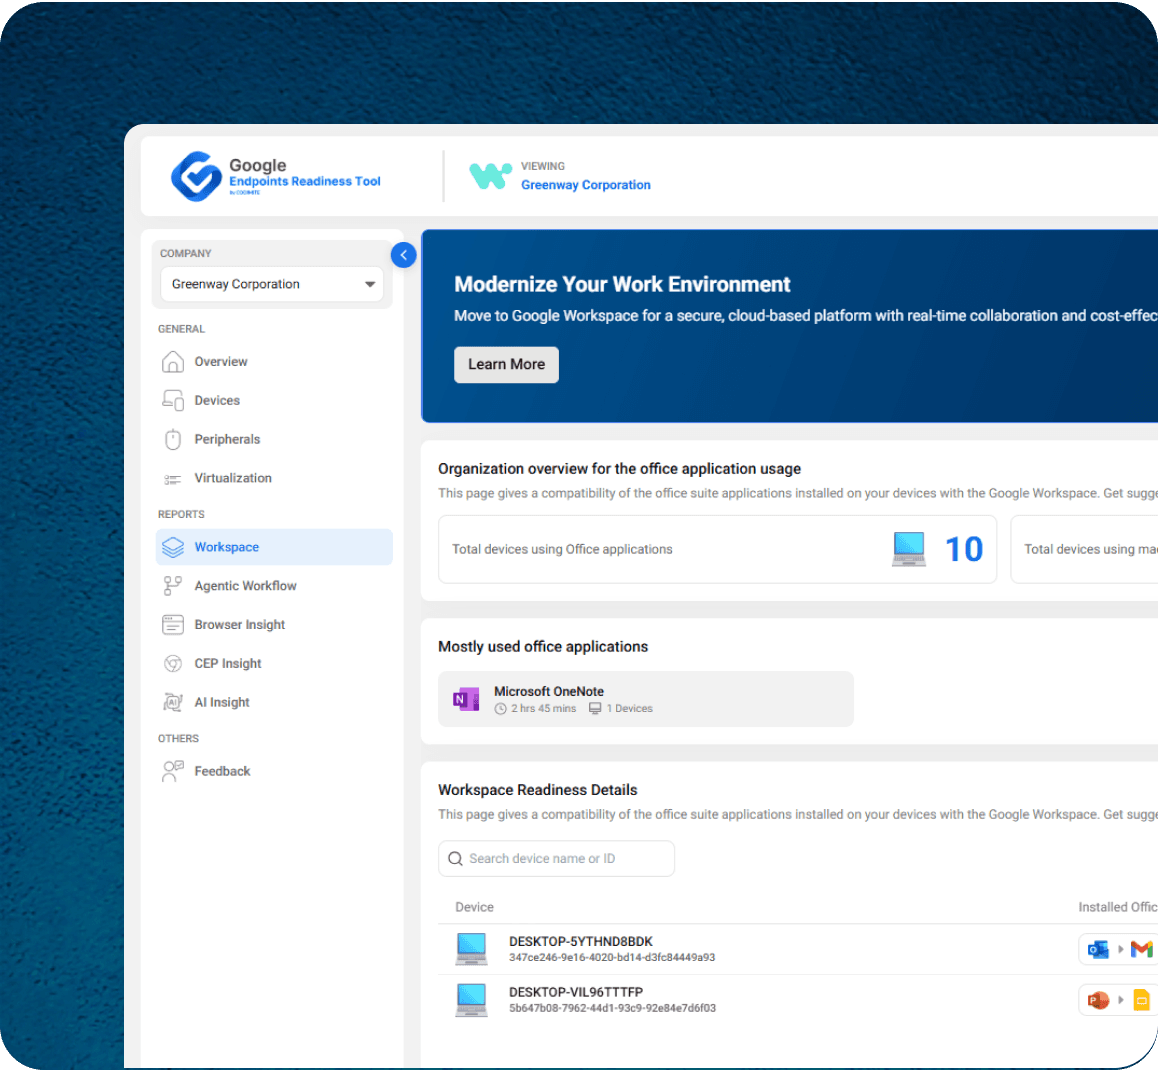Click device ID 347ce246-9e16-4020-bd14-d3fc84449a93

611,958
